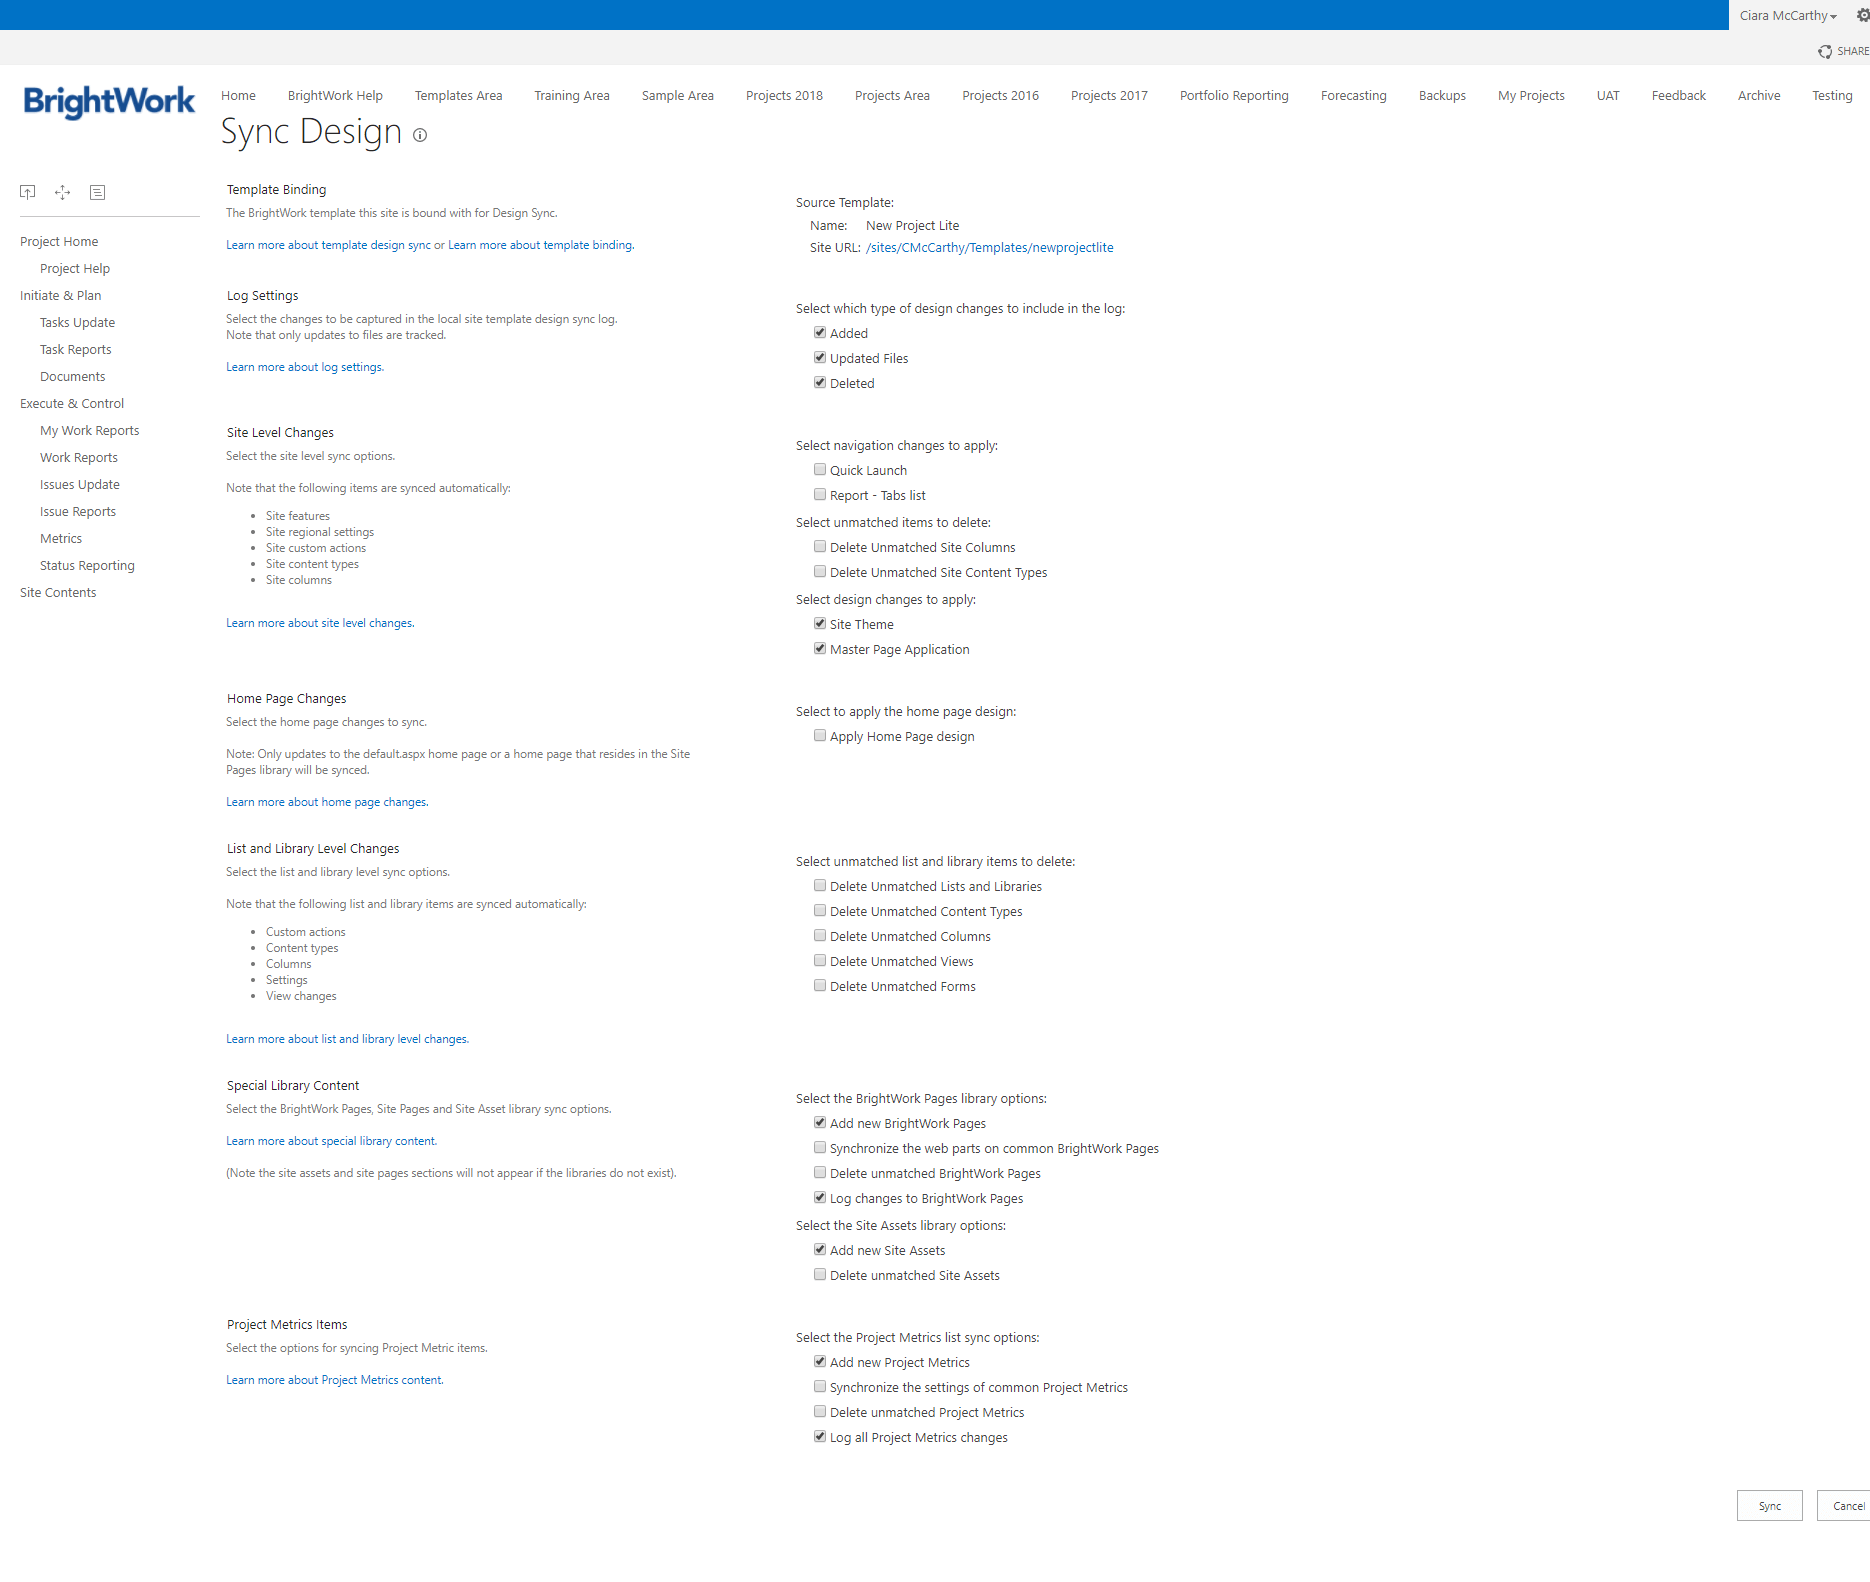Click the move arrows sidebar icon
Viewport: 1870px width, 1582px height.
62,192
